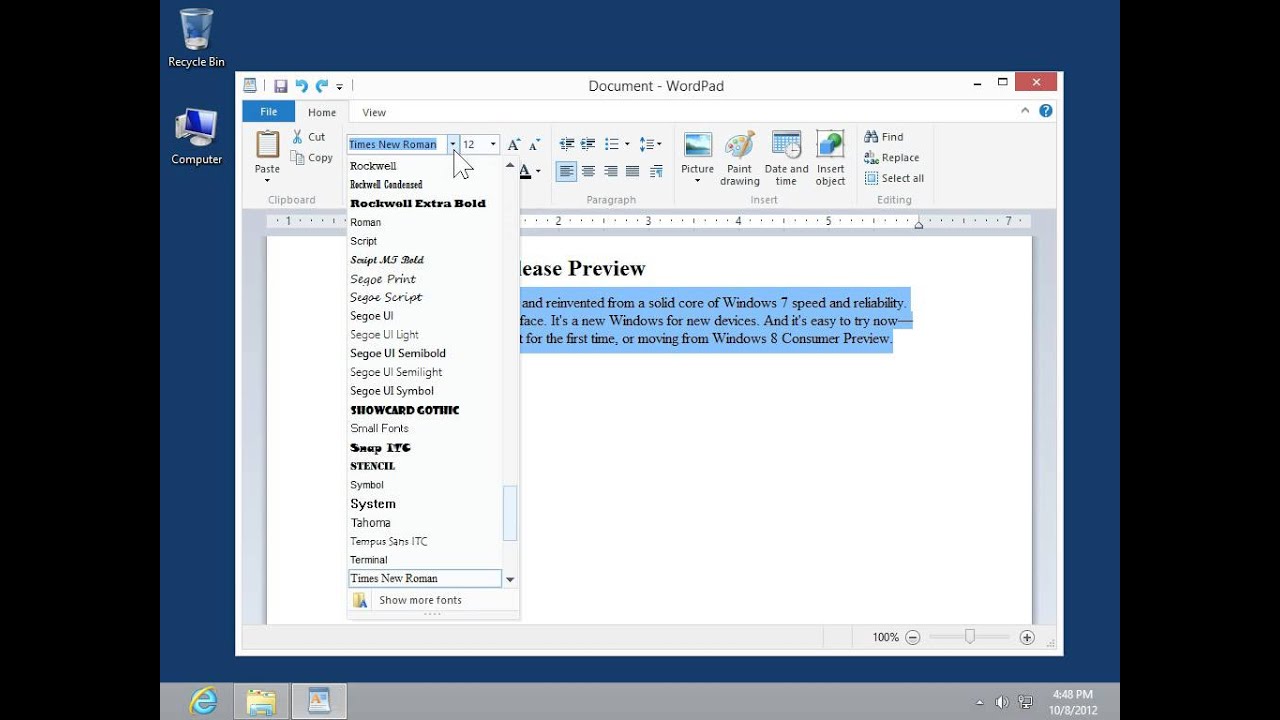This screenshot has height=720, width=1280.
Task: Click the Increase indent icon
Action: [588, 144]
